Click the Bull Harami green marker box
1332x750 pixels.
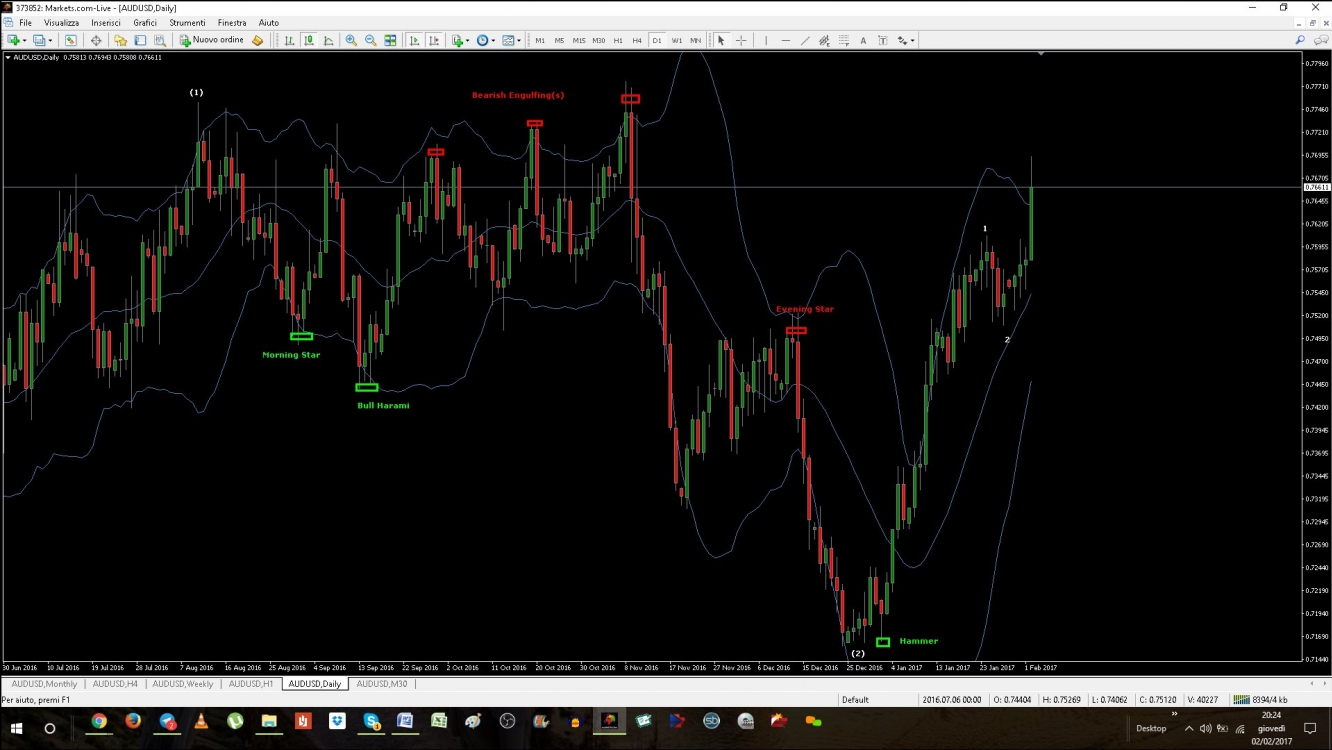tap(367, 387)
